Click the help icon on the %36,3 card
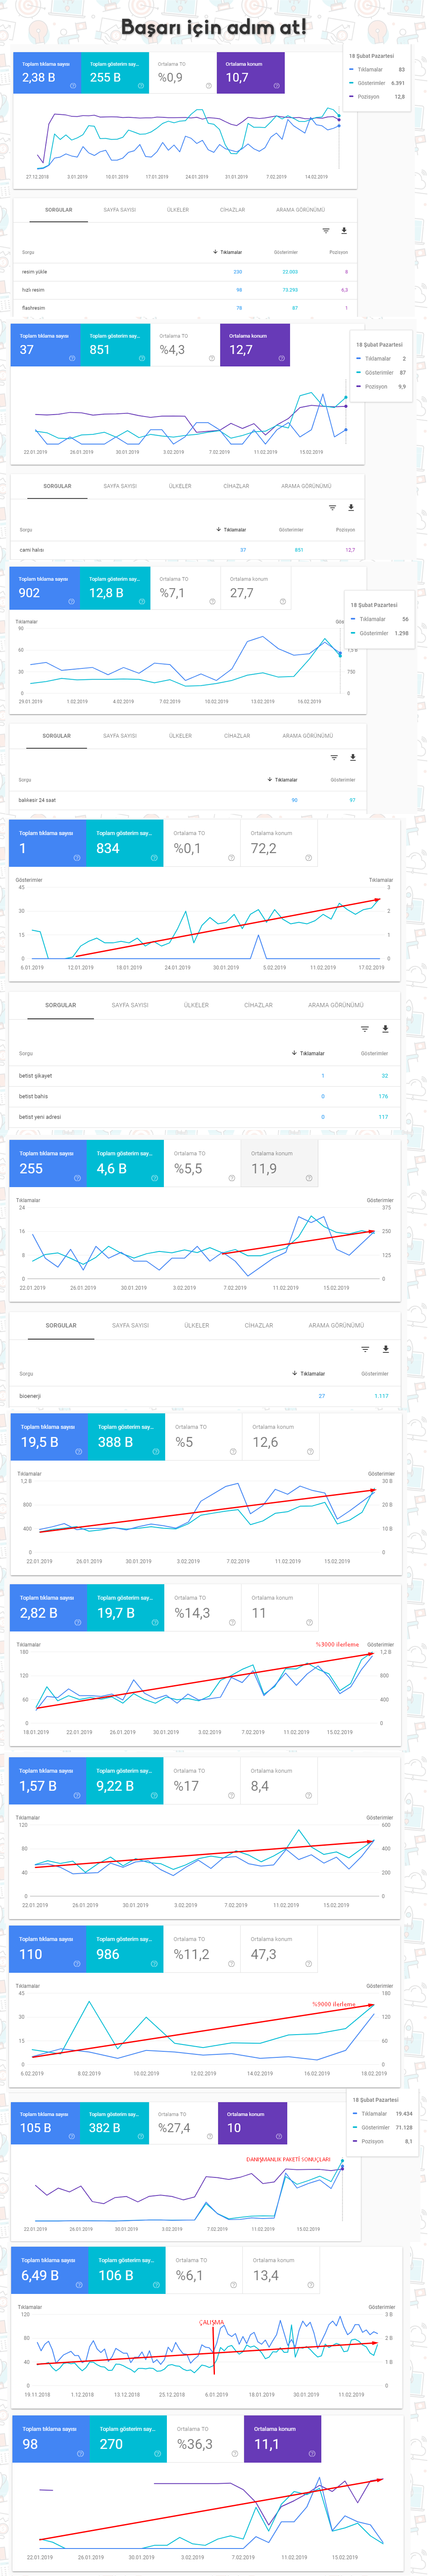 [x=235, y=2453]
